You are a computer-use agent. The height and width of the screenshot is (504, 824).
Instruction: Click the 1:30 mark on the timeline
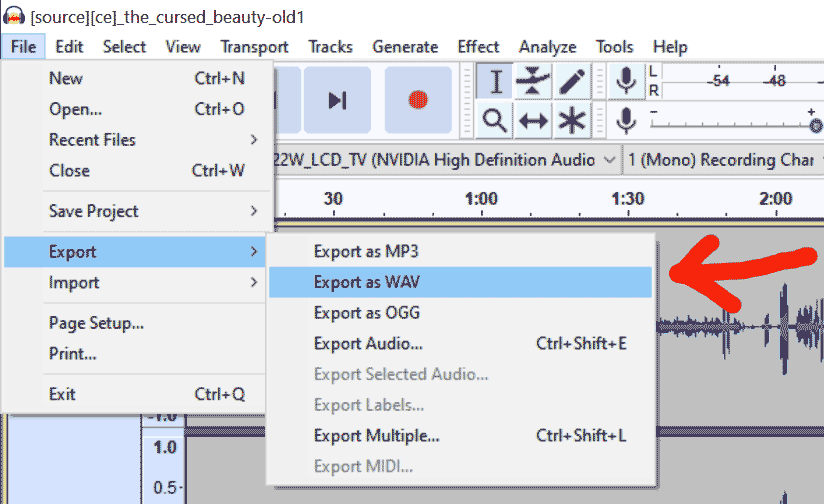[628, 199]
